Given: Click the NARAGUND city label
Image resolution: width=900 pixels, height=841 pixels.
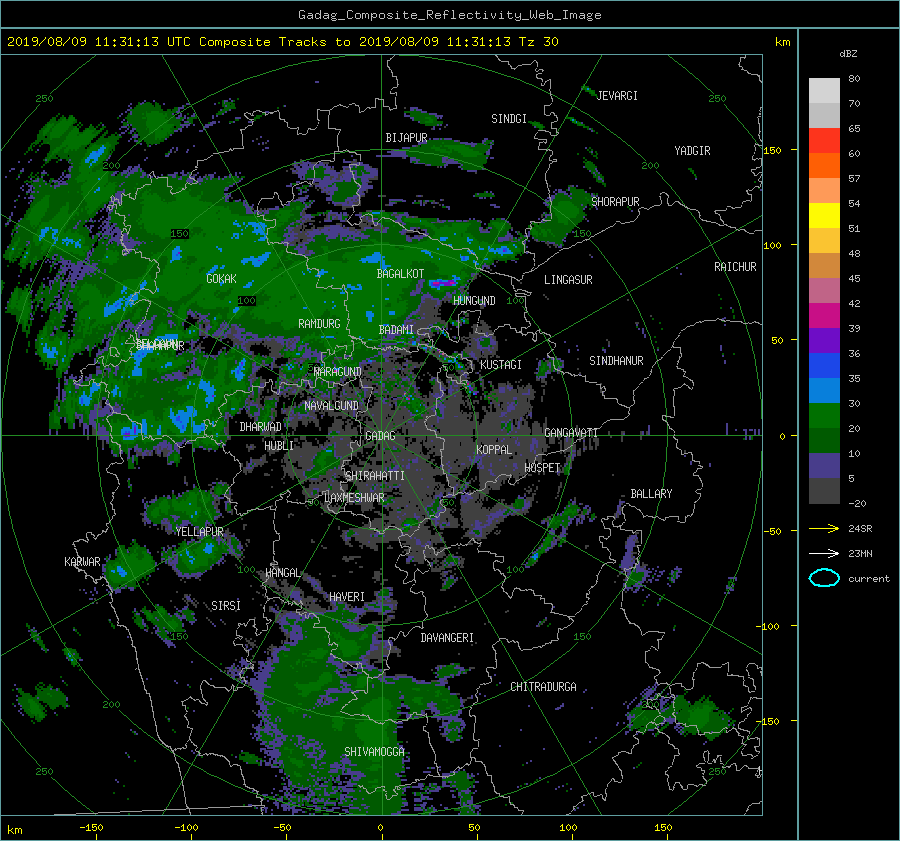Looking at the screenshot, I should coord(338,372).
